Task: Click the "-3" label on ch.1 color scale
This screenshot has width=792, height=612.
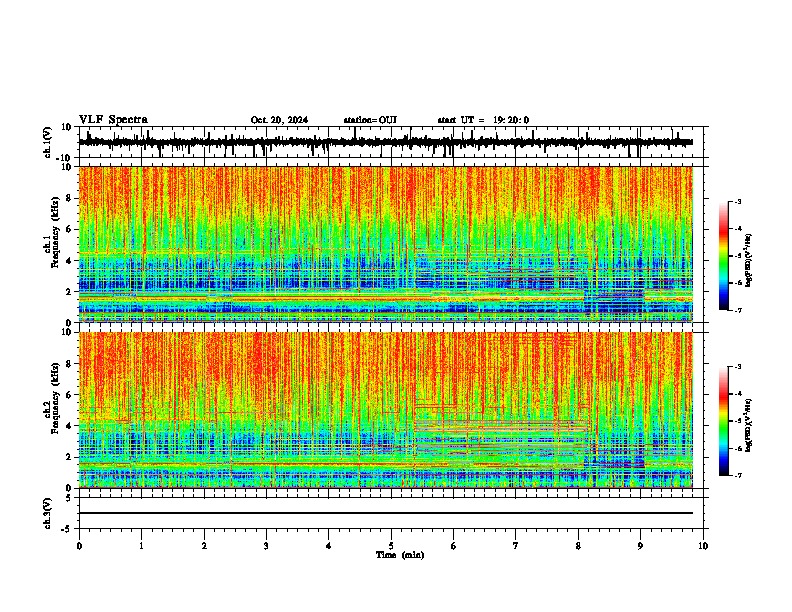Action: click(738, 202)
